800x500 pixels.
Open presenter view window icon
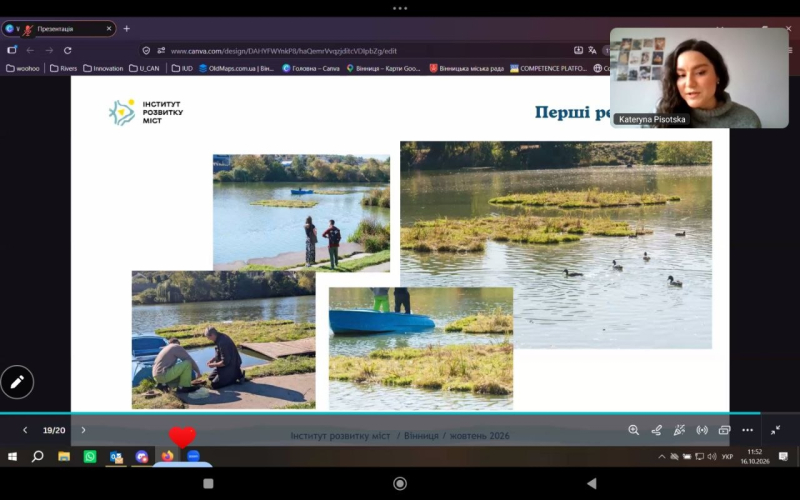(x=724, y=430)
